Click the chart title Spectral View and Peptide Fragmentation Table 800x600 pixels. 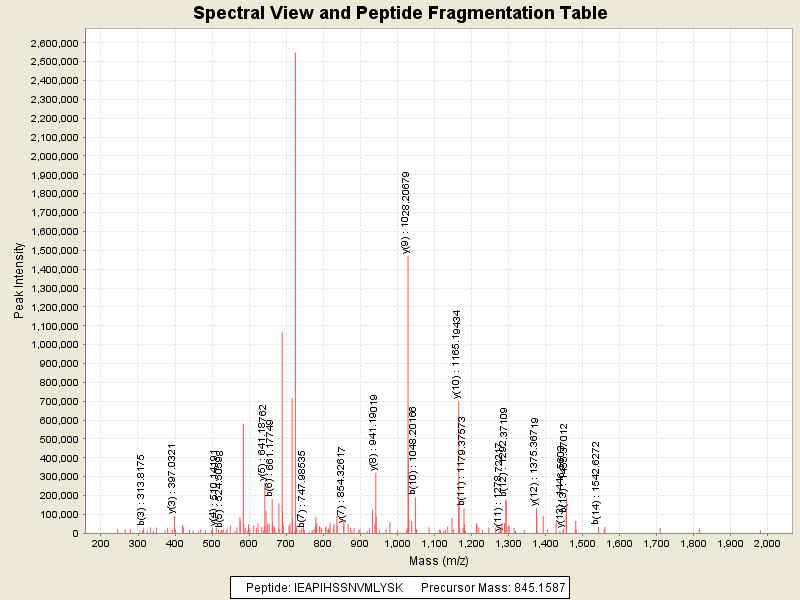(x=400, y=13)
